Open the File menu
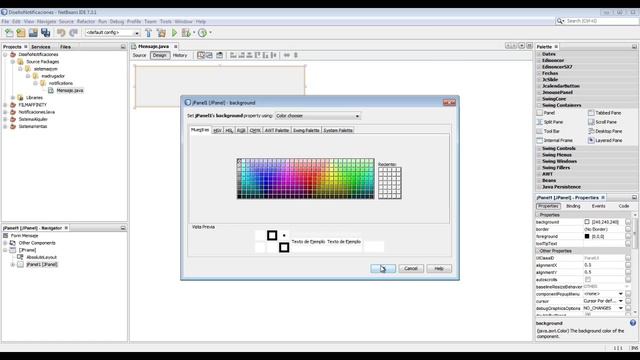Image resolution: width=640 pixels, height=360 pixels. [x=5, y=21]
